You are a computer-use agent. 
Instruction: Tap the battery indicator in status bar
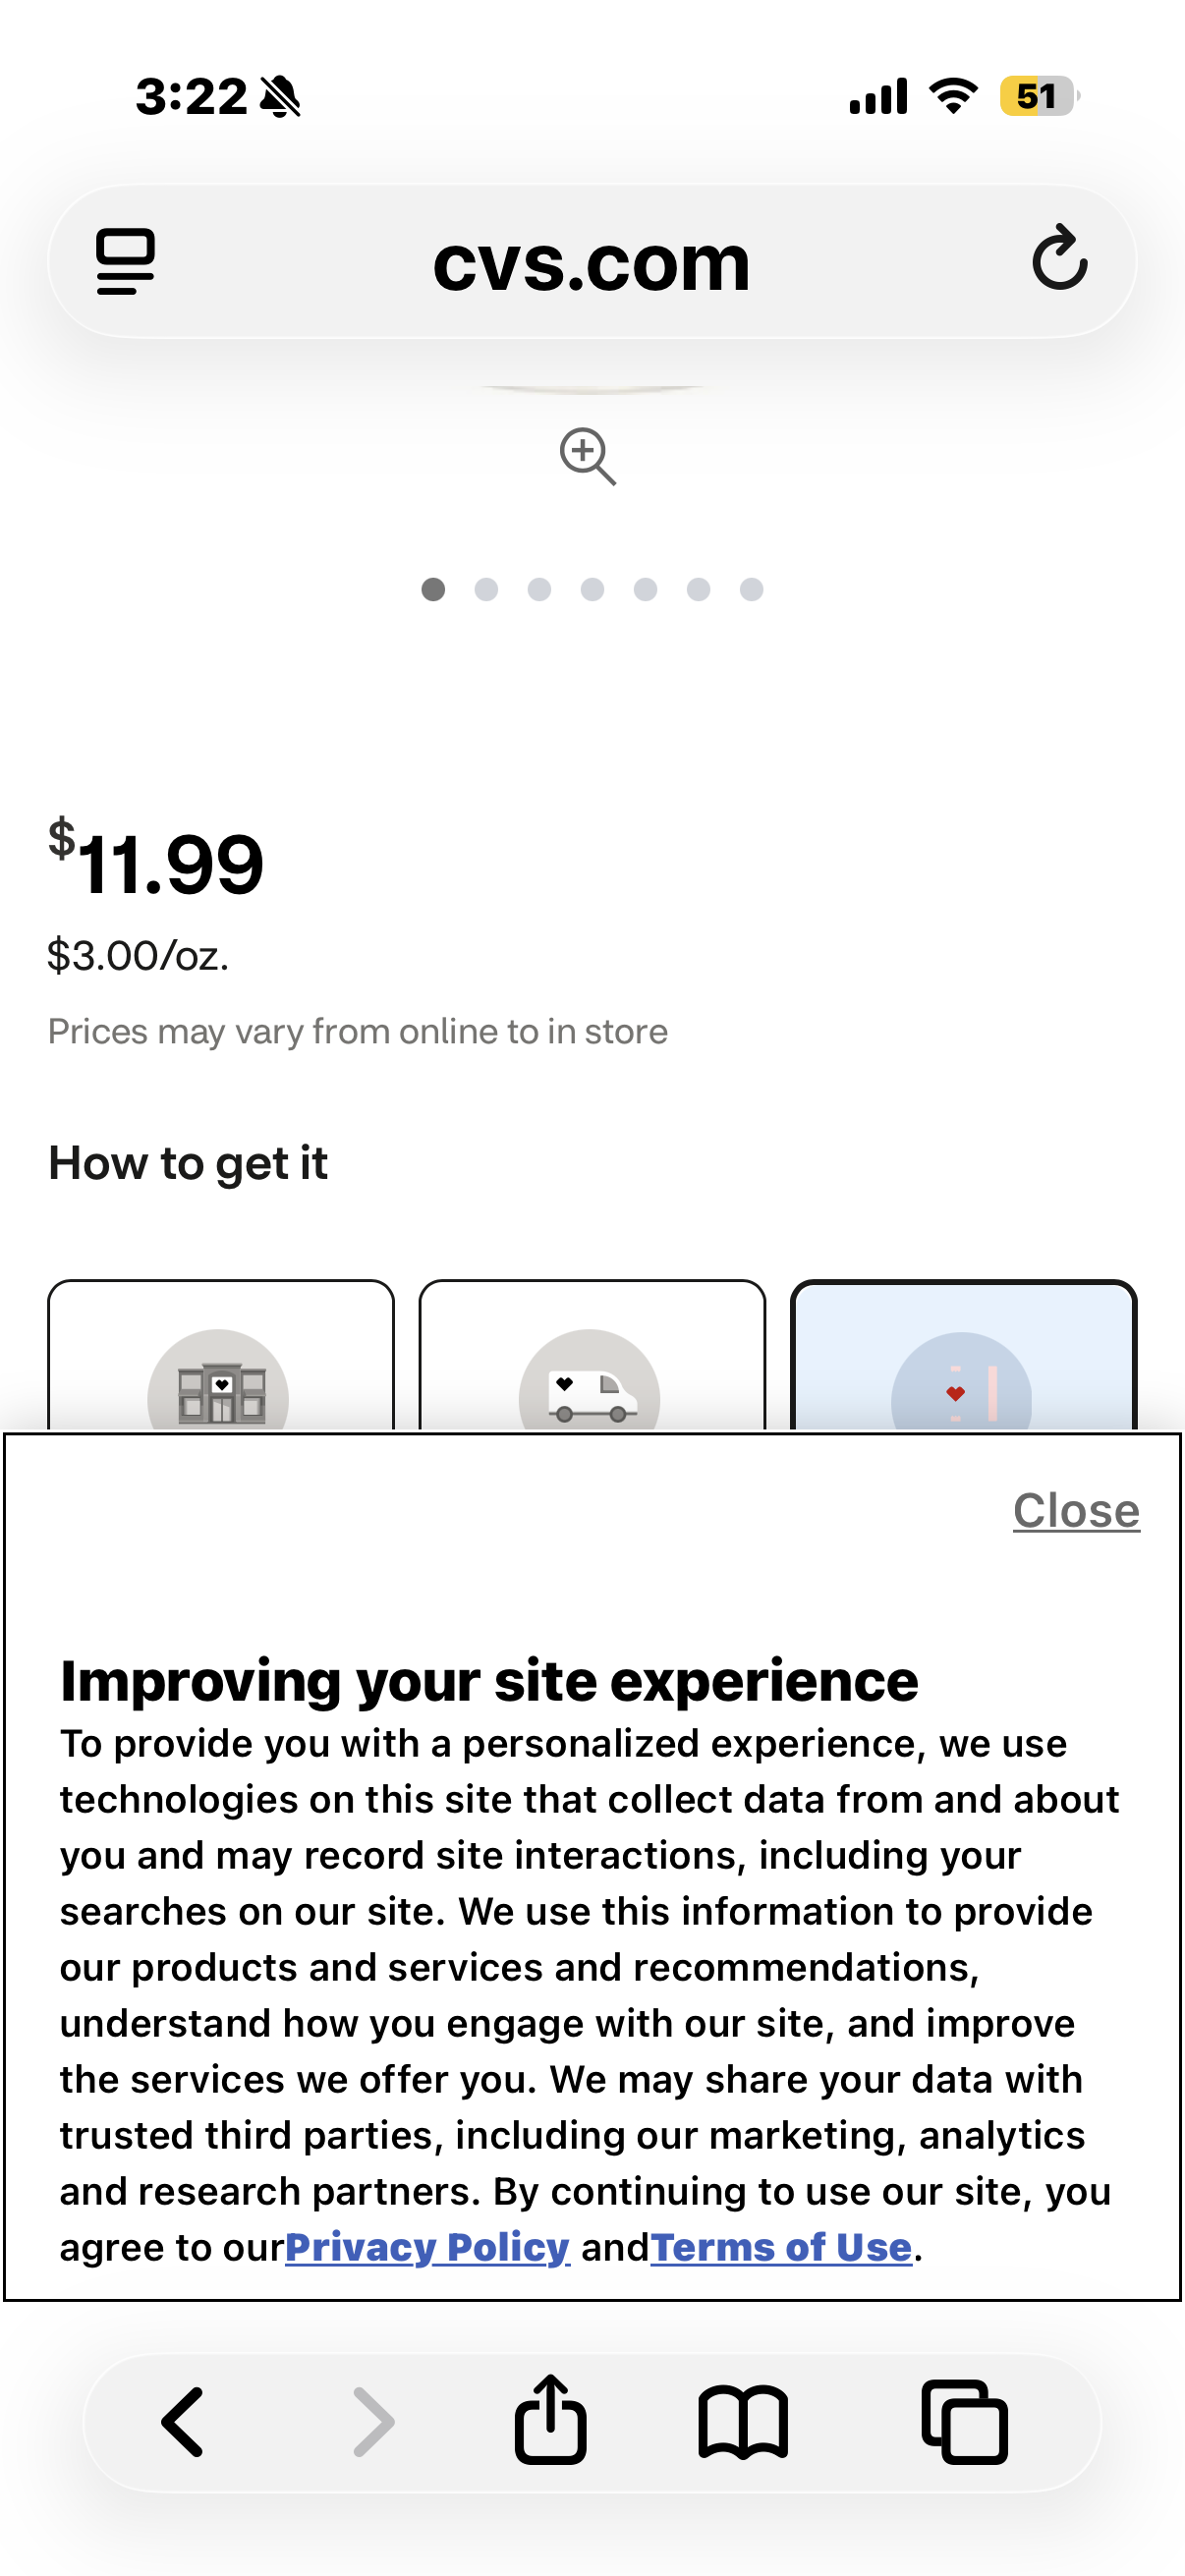tap(1039, 97)
